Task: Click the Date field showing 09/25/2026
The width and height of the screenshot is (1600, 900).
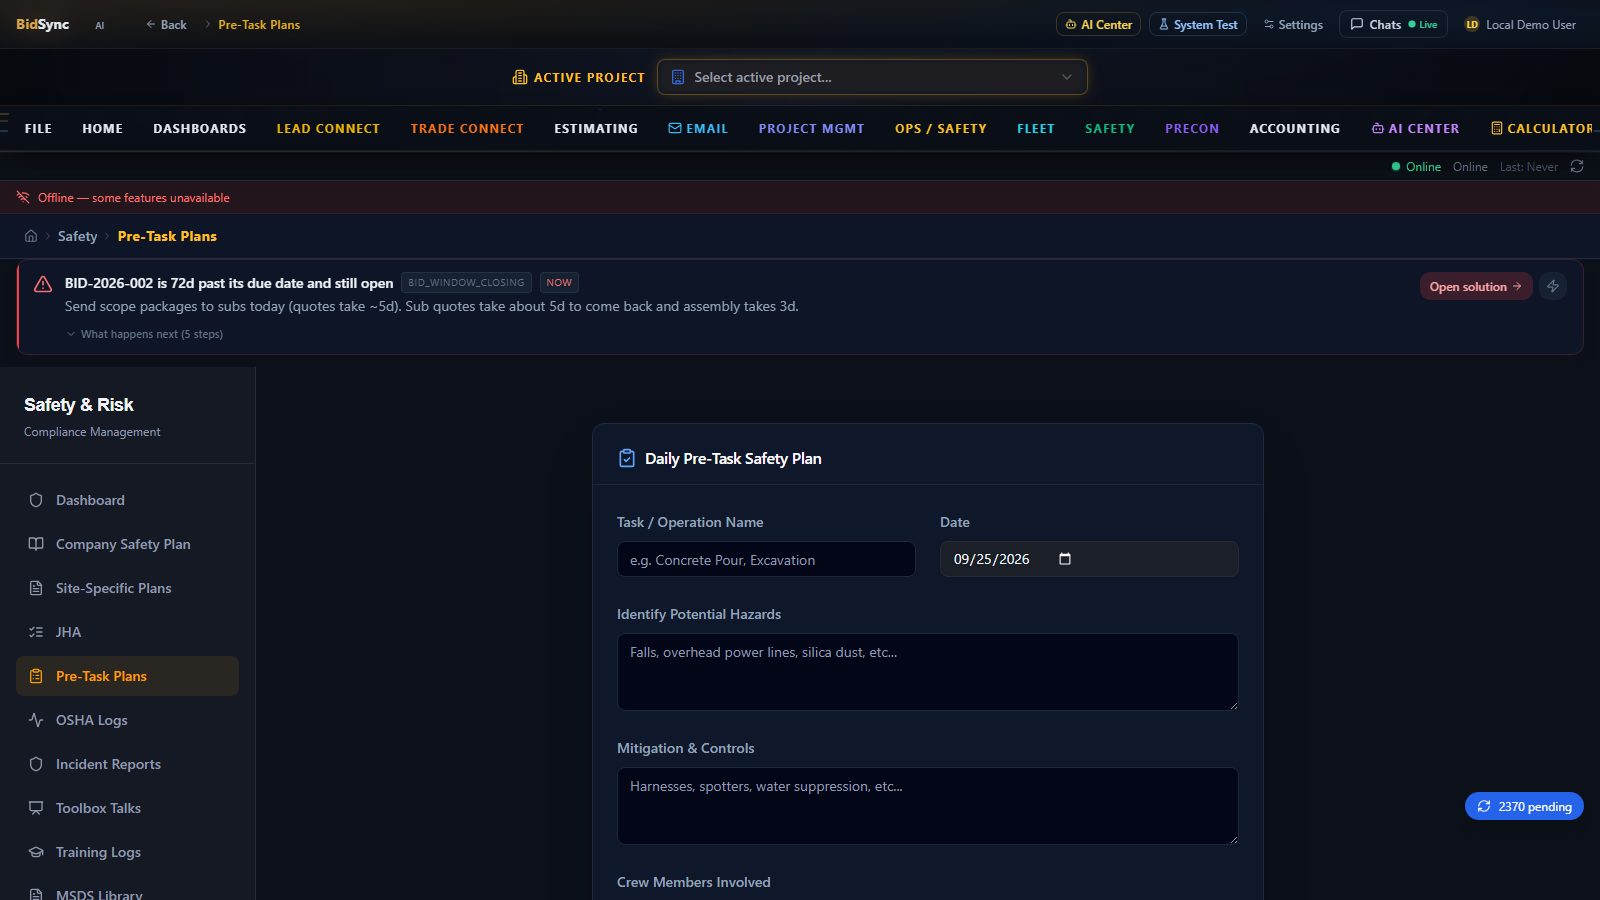Action: [x=1089, y=559]
